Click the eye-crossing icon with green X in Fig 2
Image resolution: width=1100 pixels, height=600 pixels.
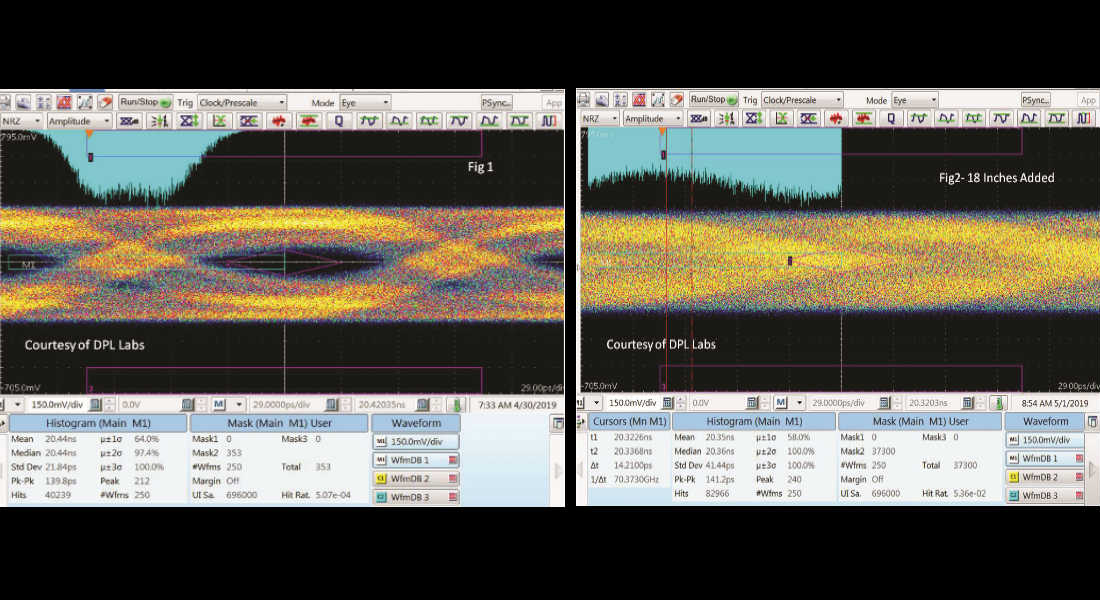click(781, 119)
